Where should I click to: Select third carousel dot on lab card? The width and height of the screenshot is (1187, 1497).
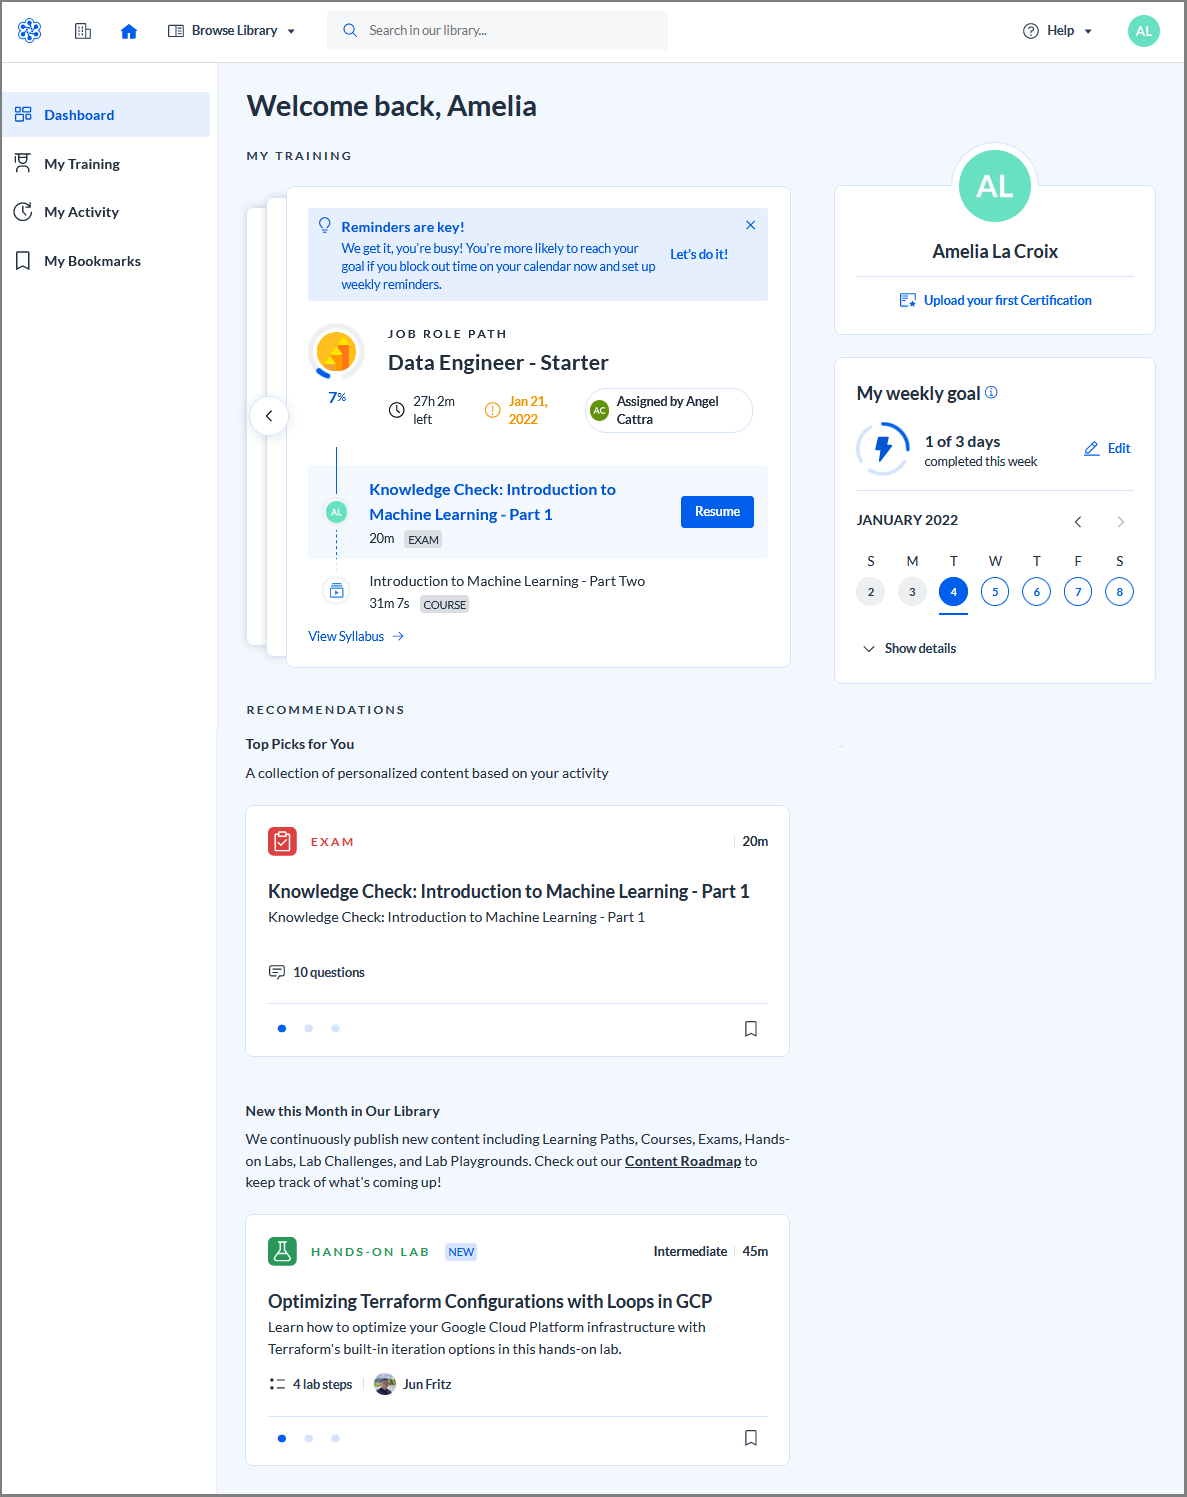click(x=335, y=1438)
